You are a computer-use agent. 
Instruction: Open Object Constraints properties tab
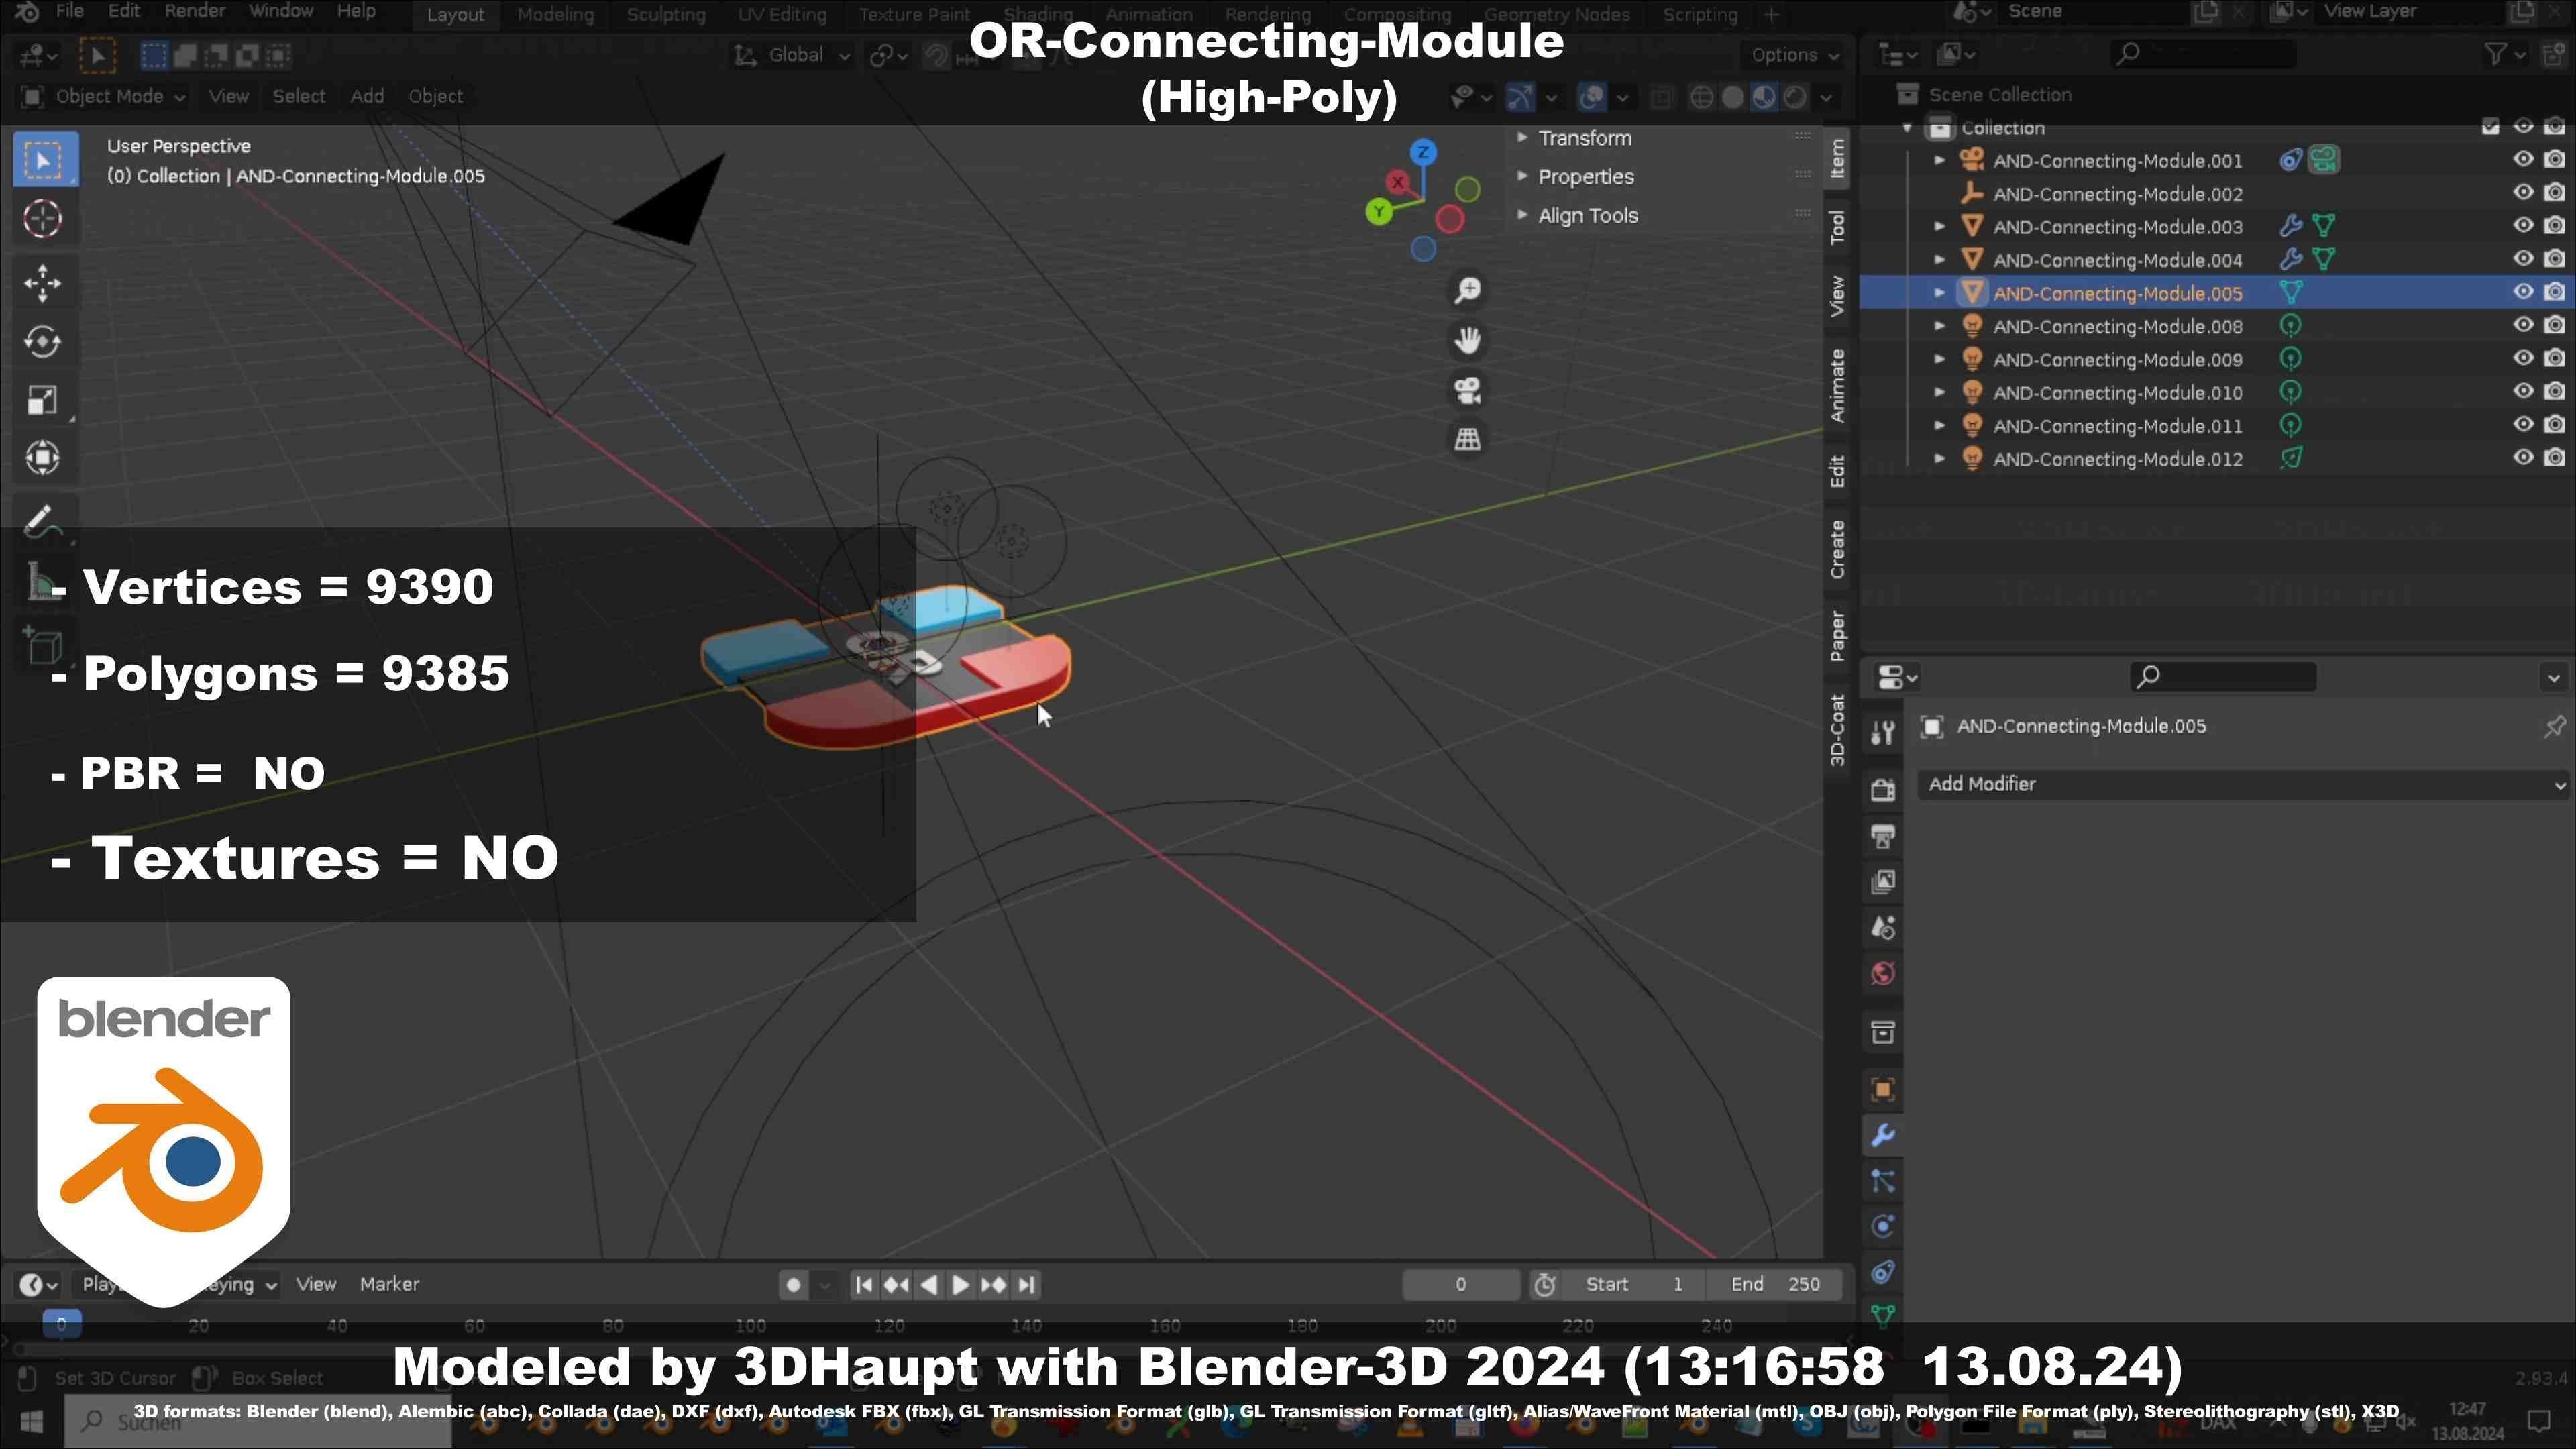(x=1883, y=1272)
